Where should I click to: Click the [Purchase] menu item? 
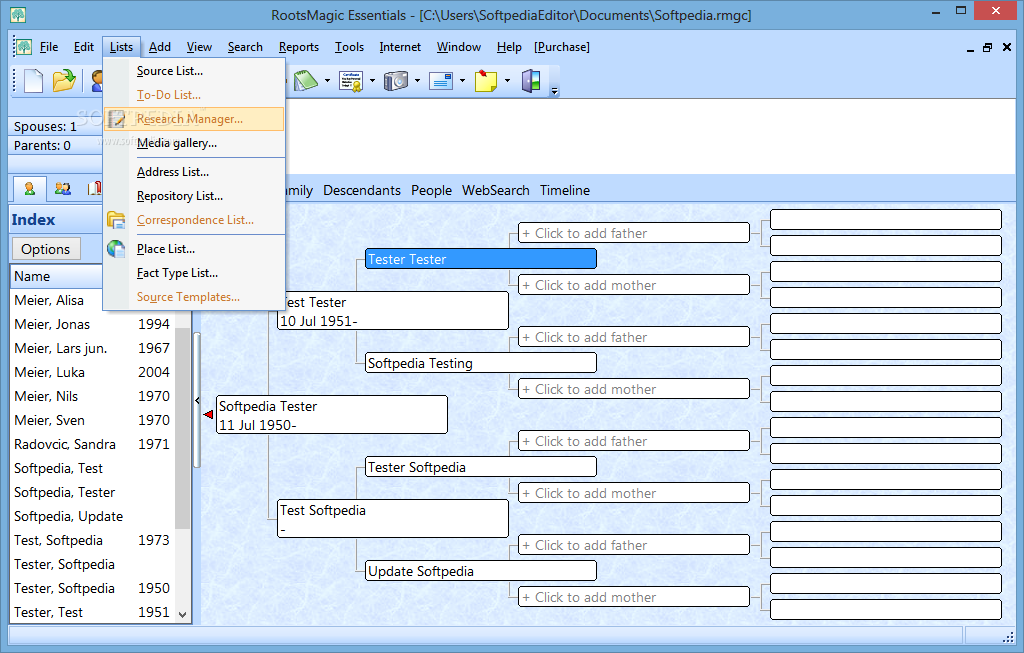tap(562, 47)
